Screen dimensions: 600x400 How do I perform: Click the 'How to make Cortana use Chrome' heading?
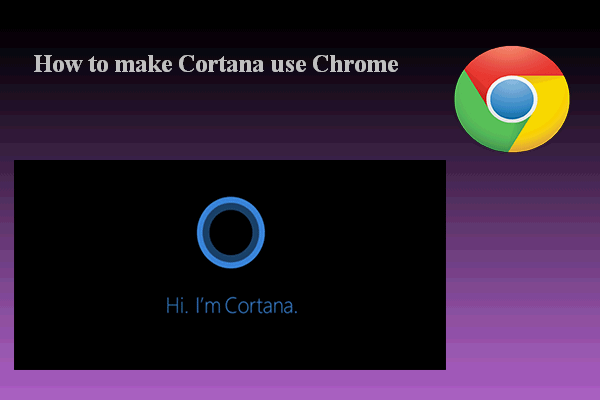216,64
